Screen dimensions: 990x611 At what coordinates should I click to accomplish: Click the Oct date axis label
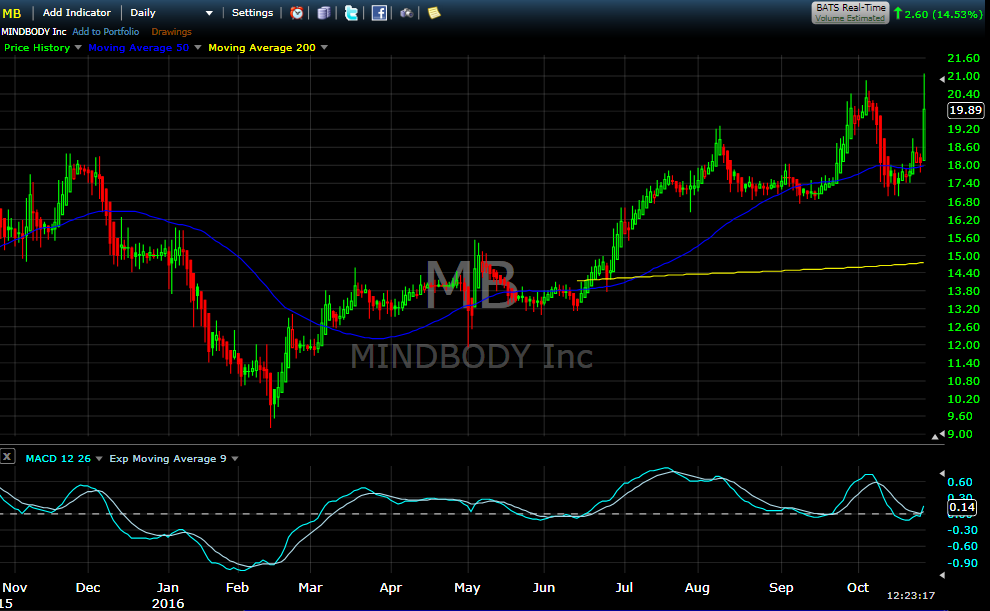coord(858,588)
